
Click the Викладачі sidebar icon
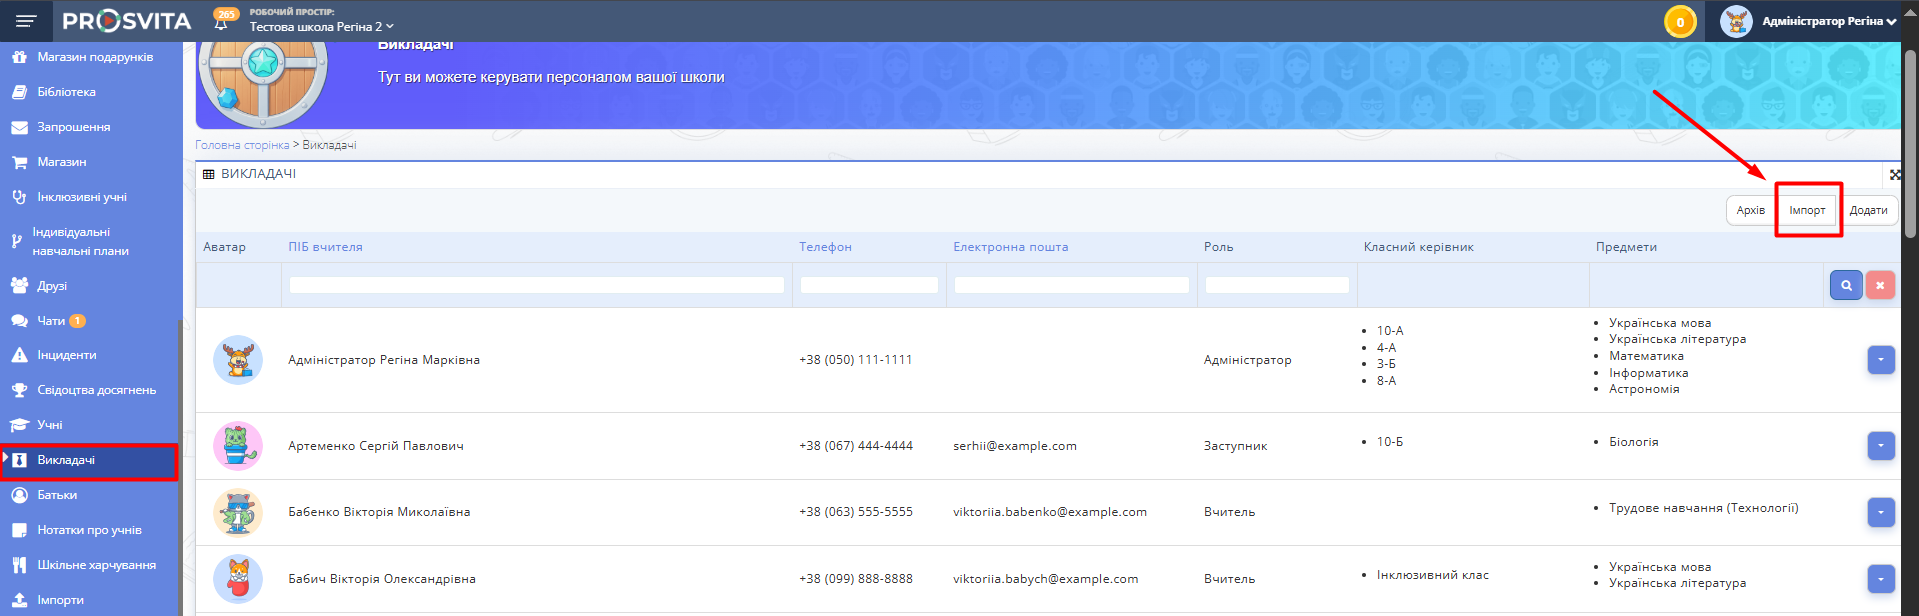19,460
